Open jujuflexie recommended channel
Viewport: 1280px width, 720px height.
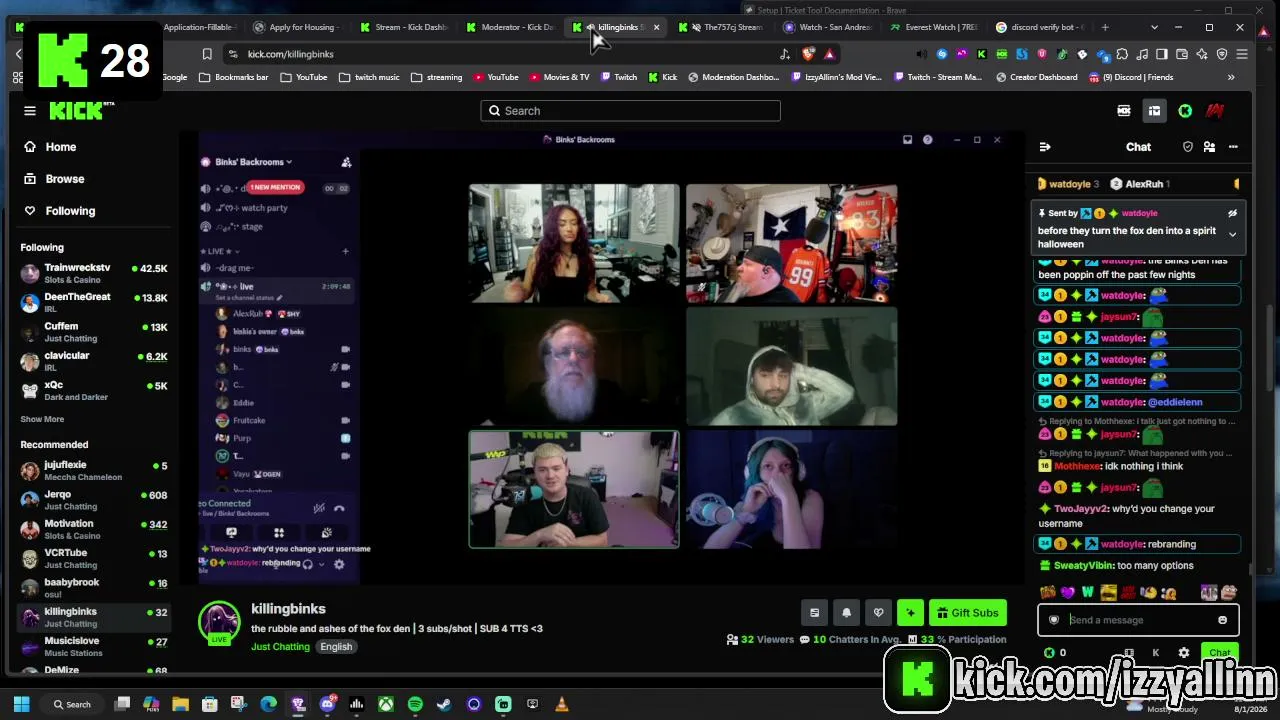[94, 470]
